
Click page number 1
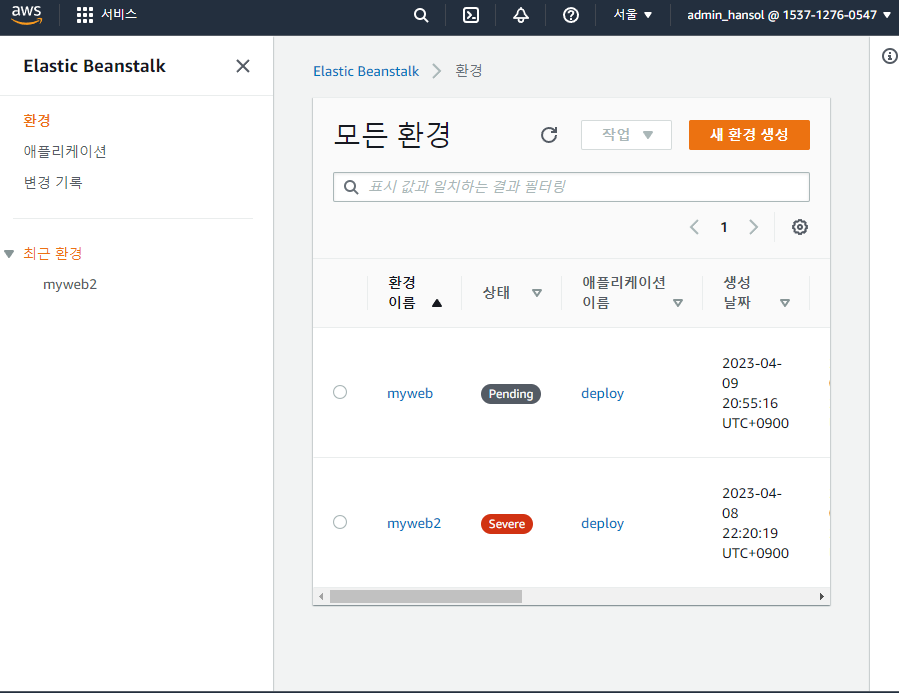tap(724, 228)
